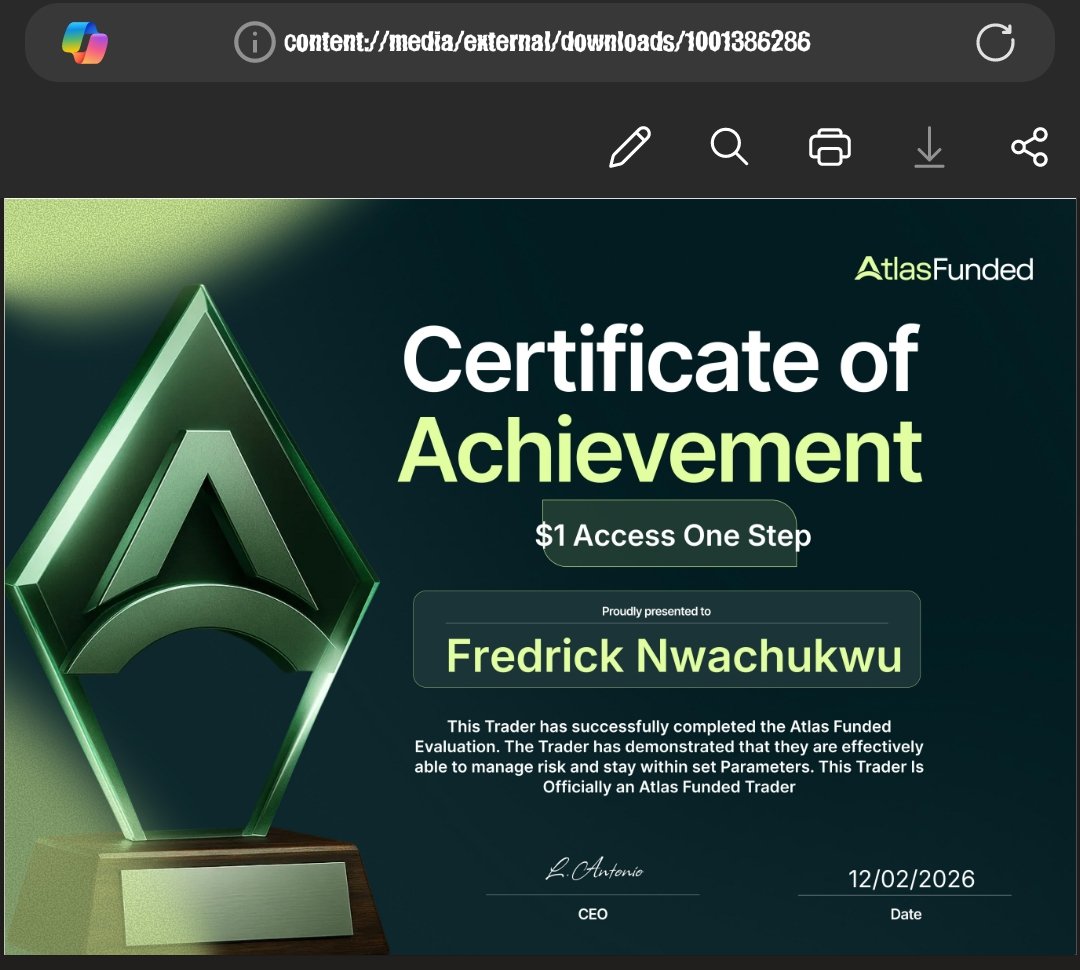Select the search magnifier icon
1080x970 pixels.
pos(730,147)
